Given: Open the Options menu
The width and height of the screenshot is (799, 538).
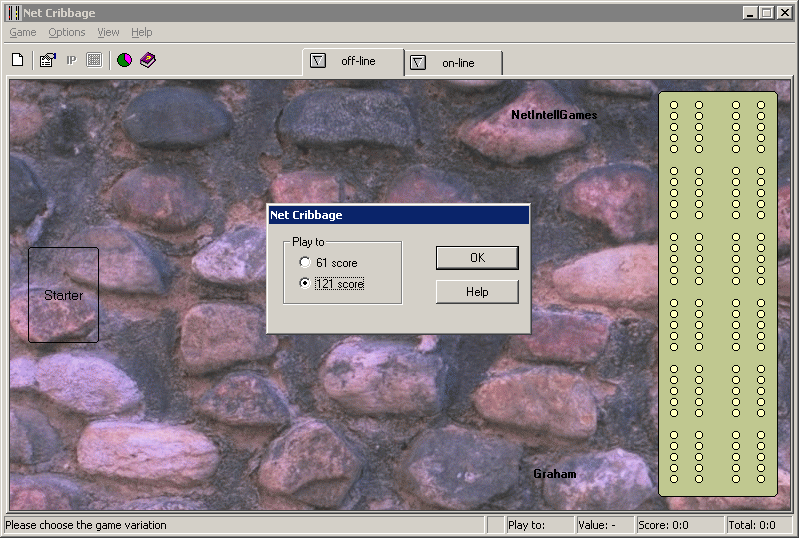Looking at the screenshot, I should [67, 32].
